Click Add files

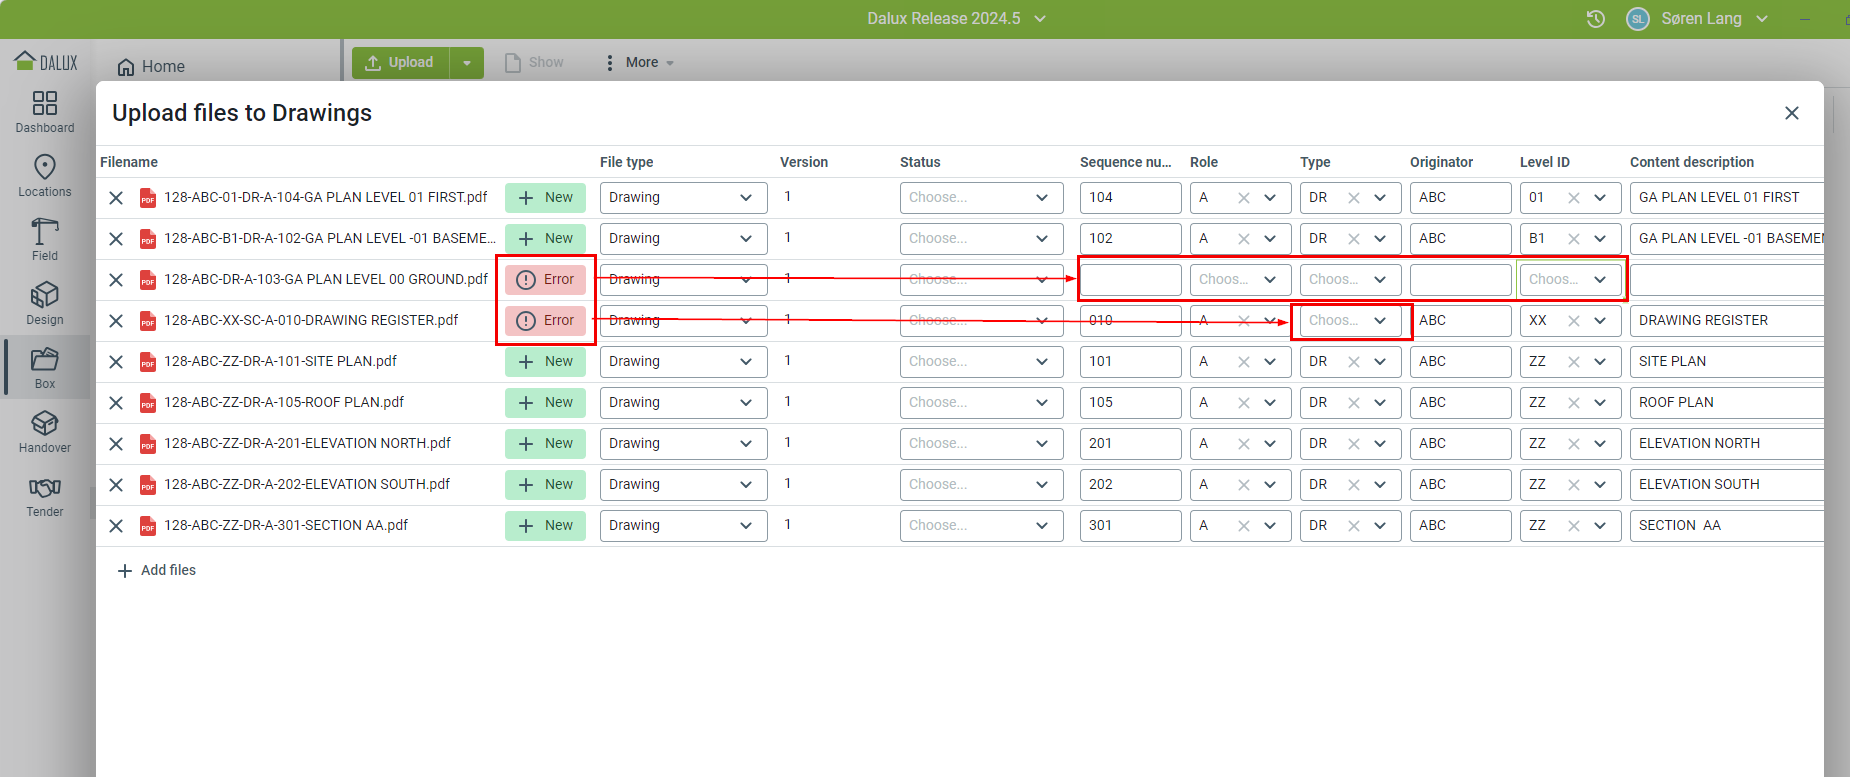tap(157, 570)
